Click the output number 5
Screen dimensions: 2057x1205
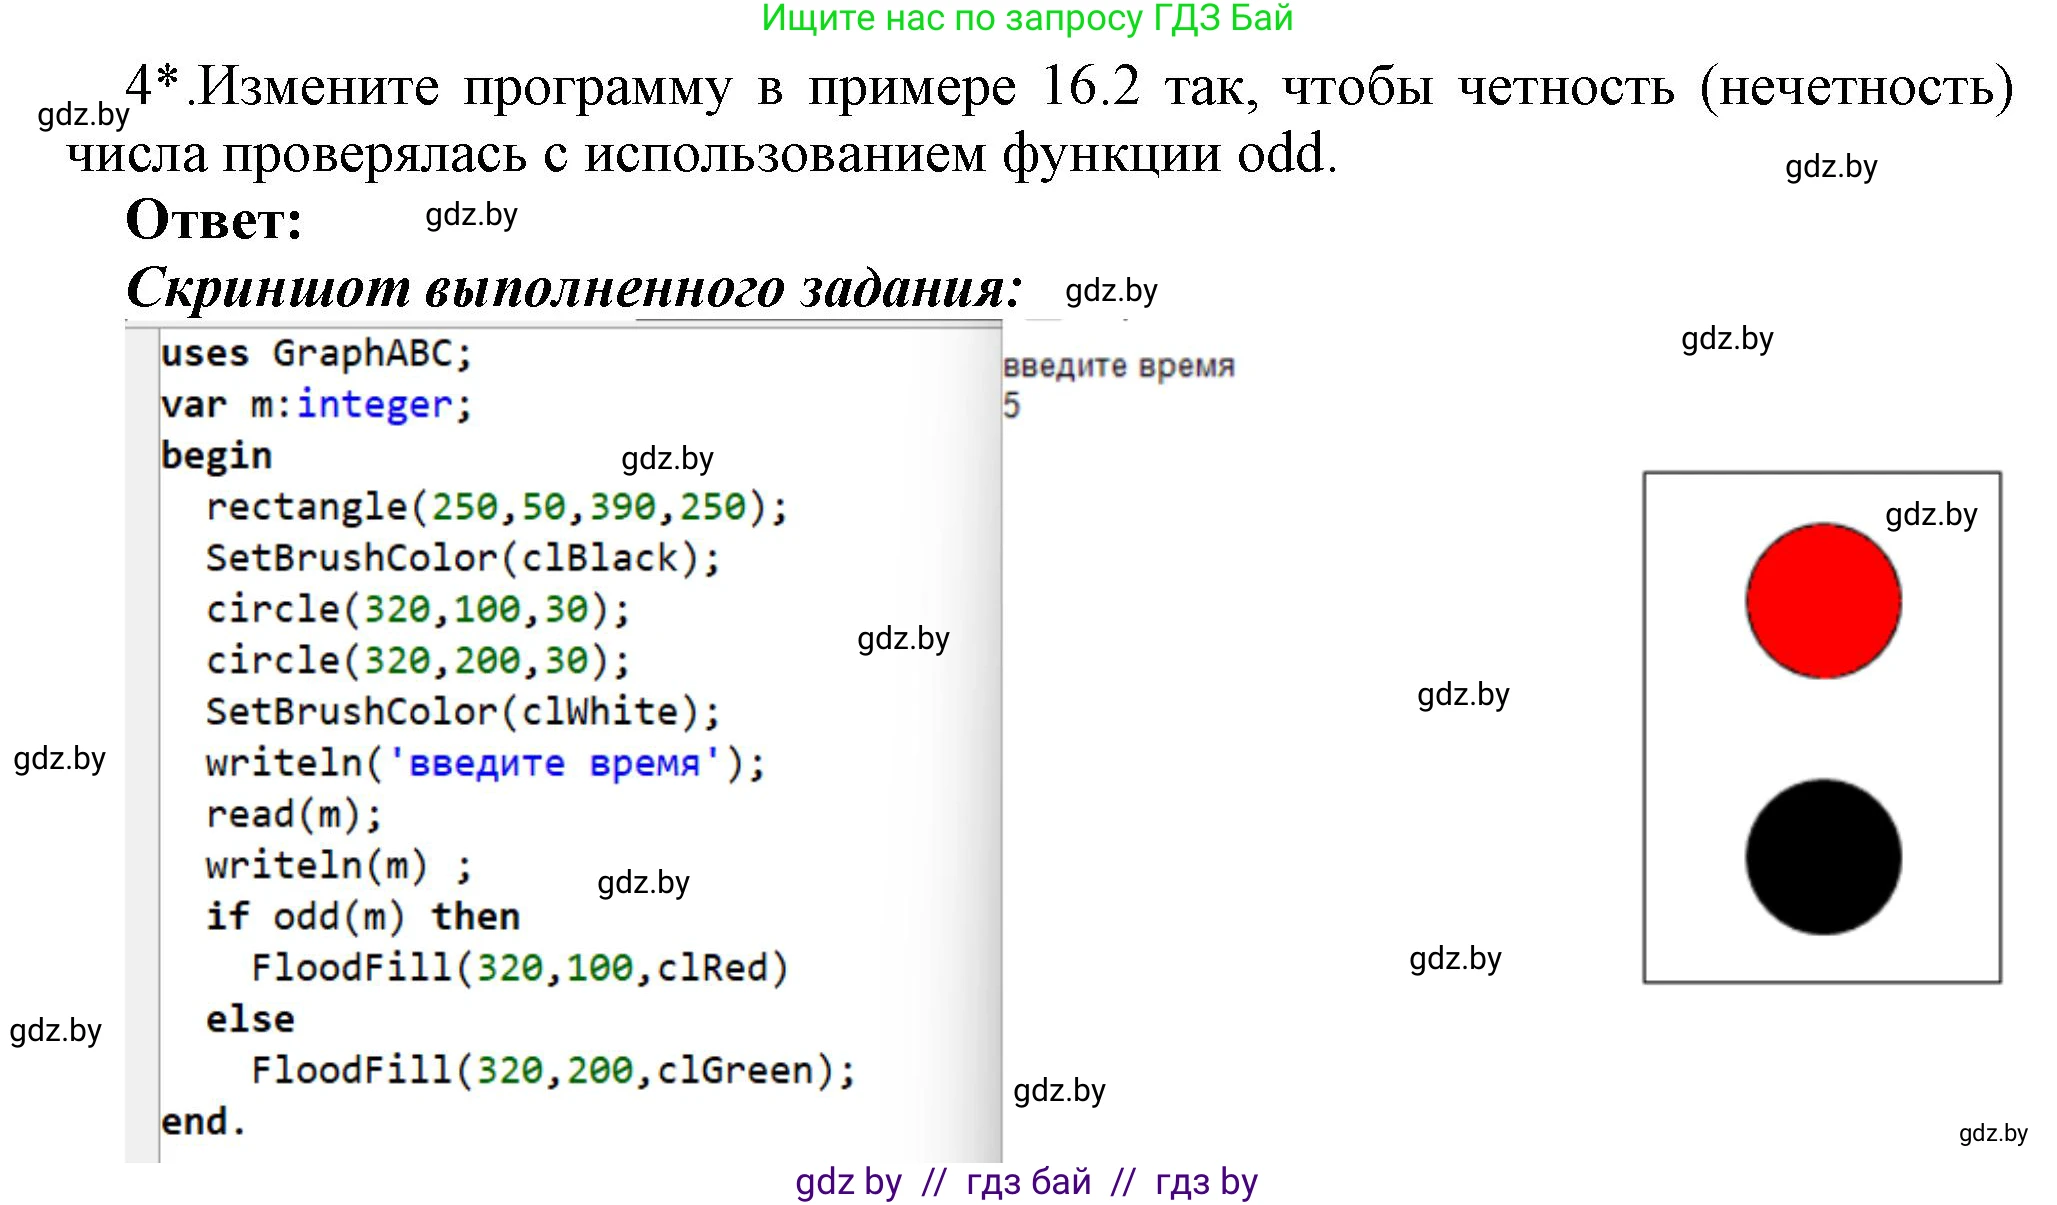(1012, 405)
